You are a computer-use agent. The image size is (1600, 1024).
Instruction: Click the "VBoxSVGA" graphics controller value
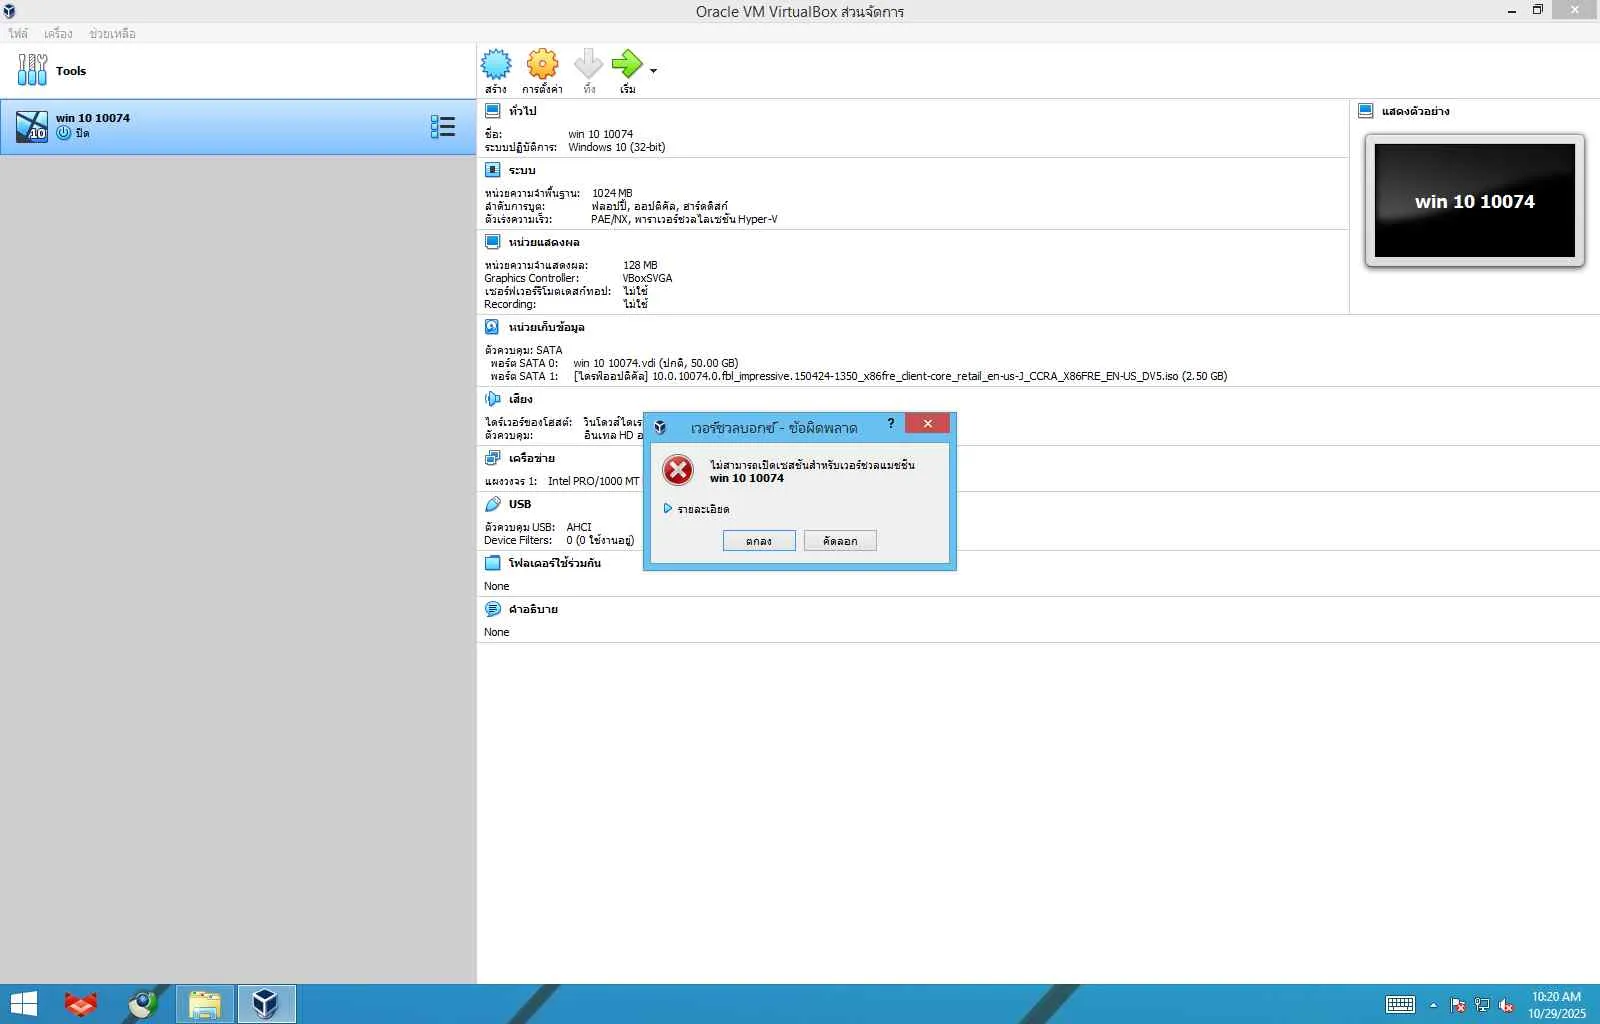click(647, 278)
